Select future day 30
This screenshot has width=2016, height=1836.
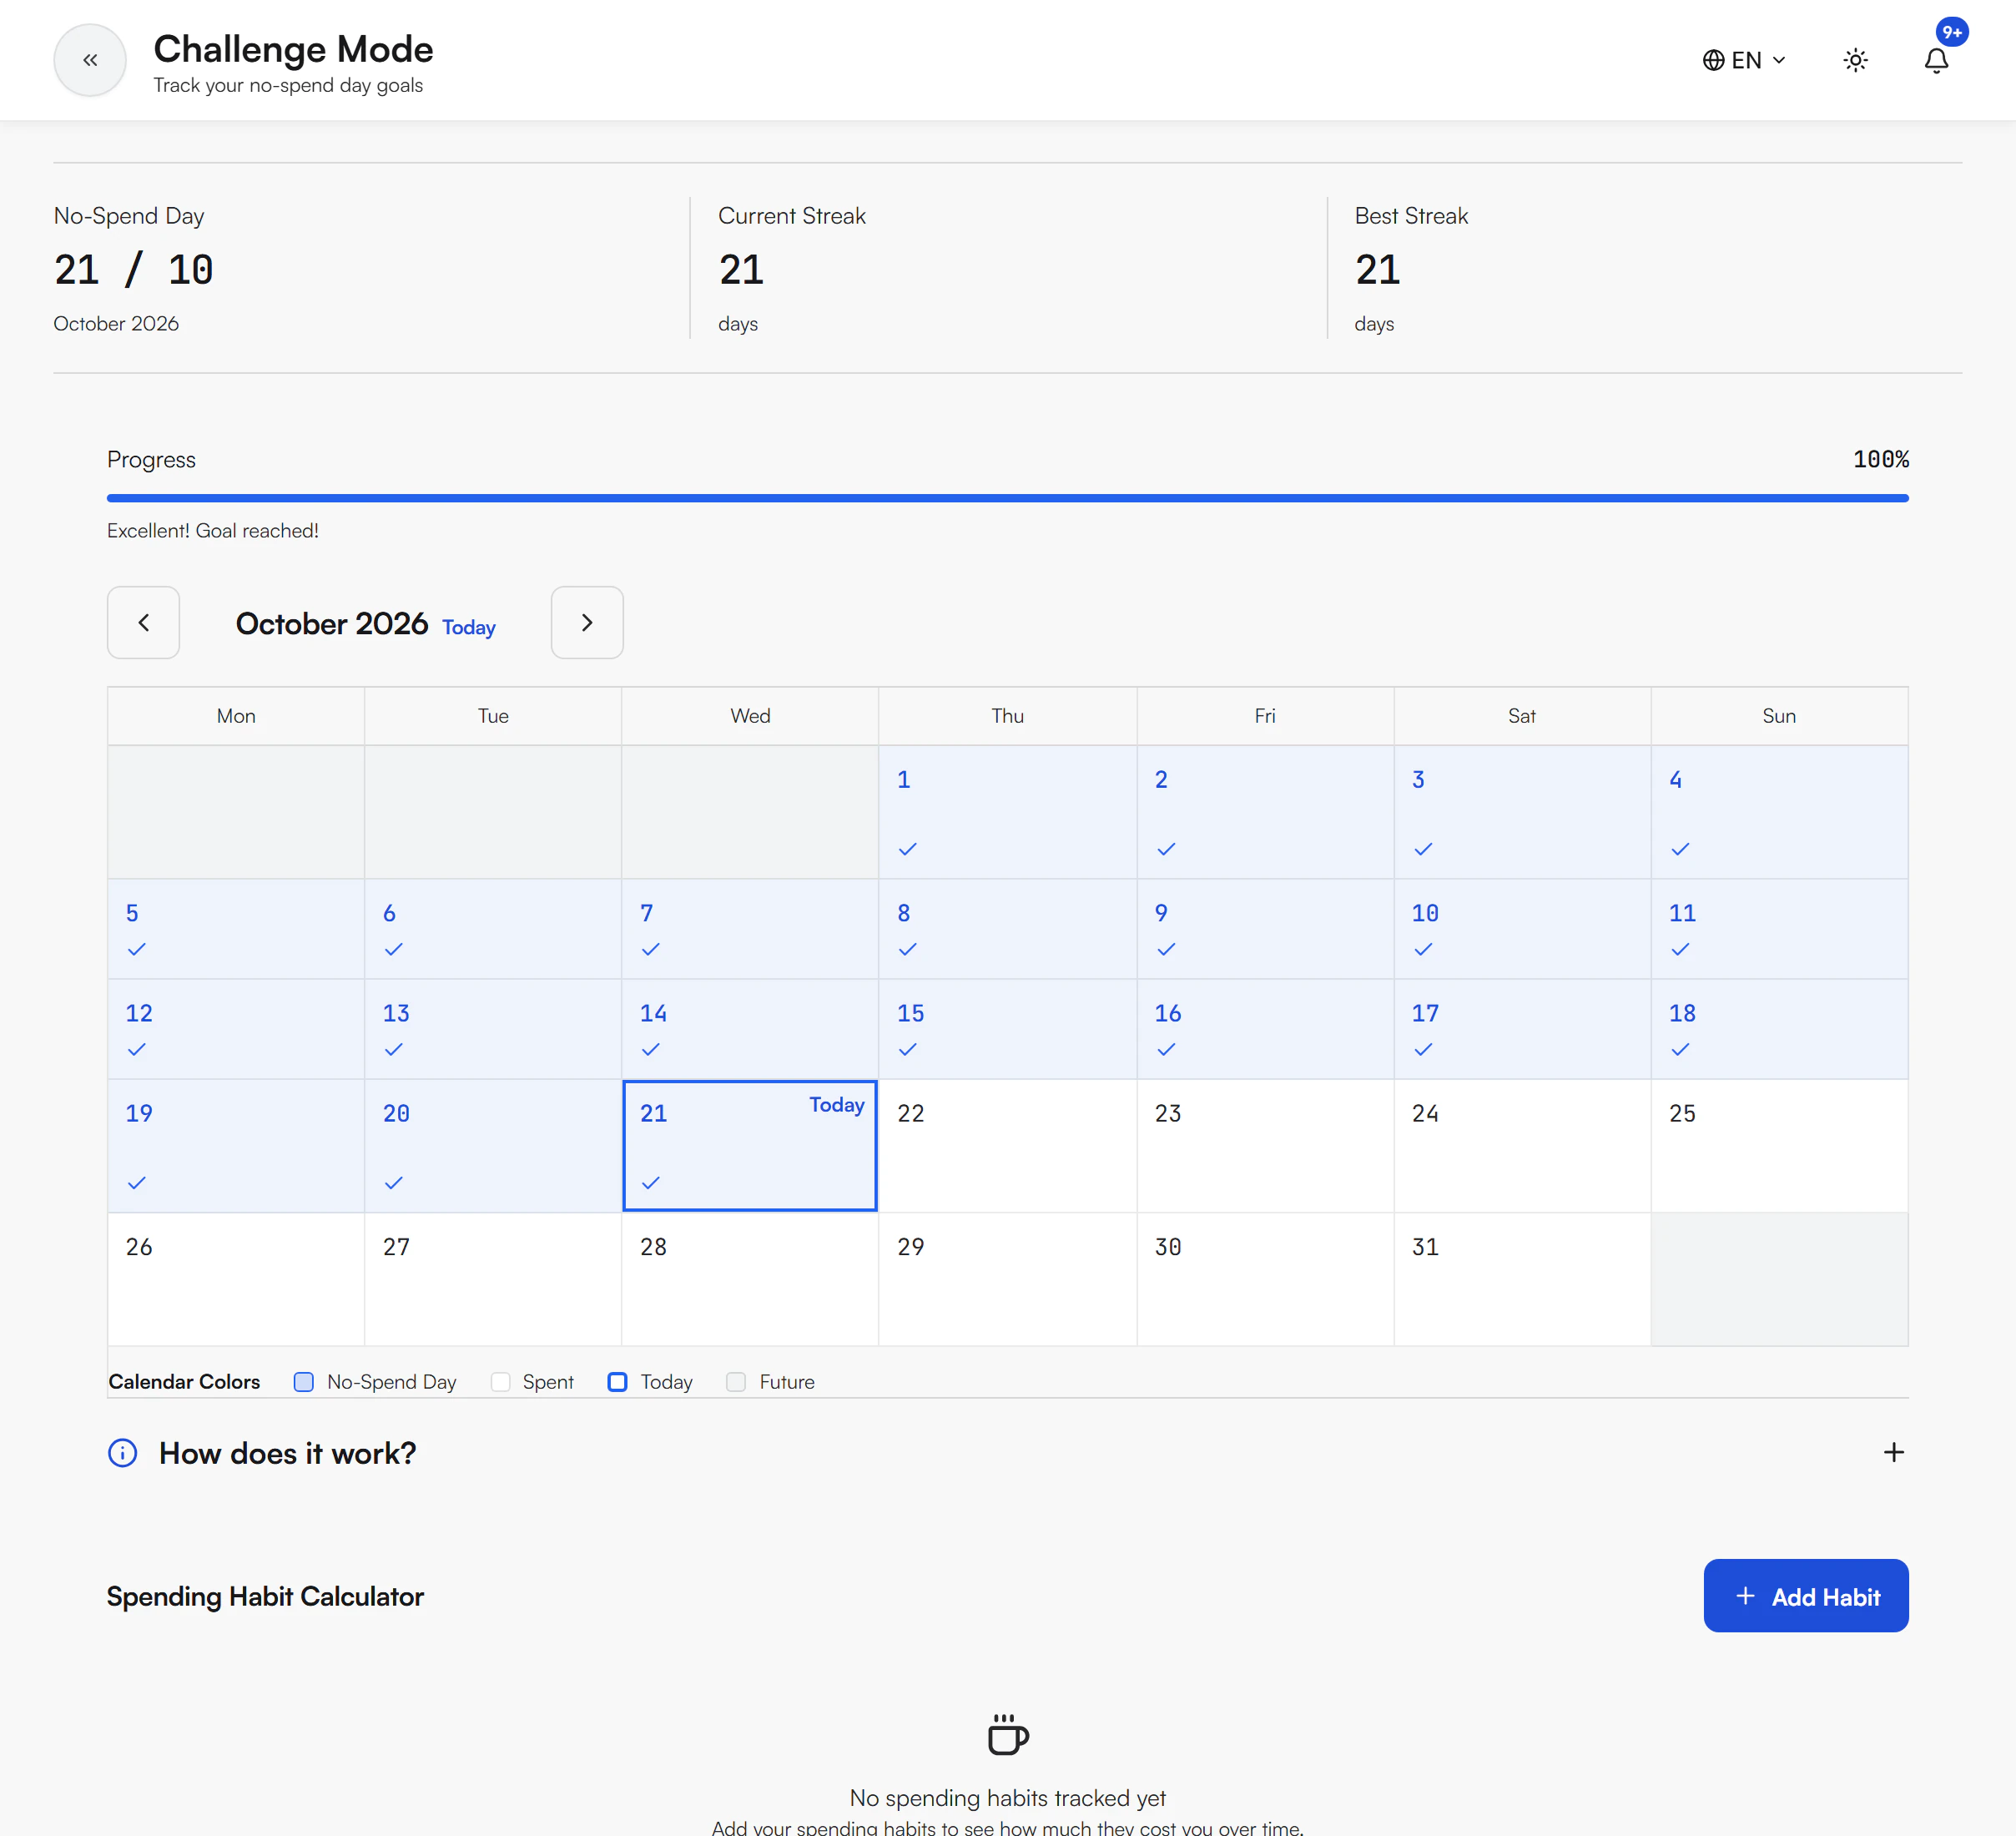1264,1279
